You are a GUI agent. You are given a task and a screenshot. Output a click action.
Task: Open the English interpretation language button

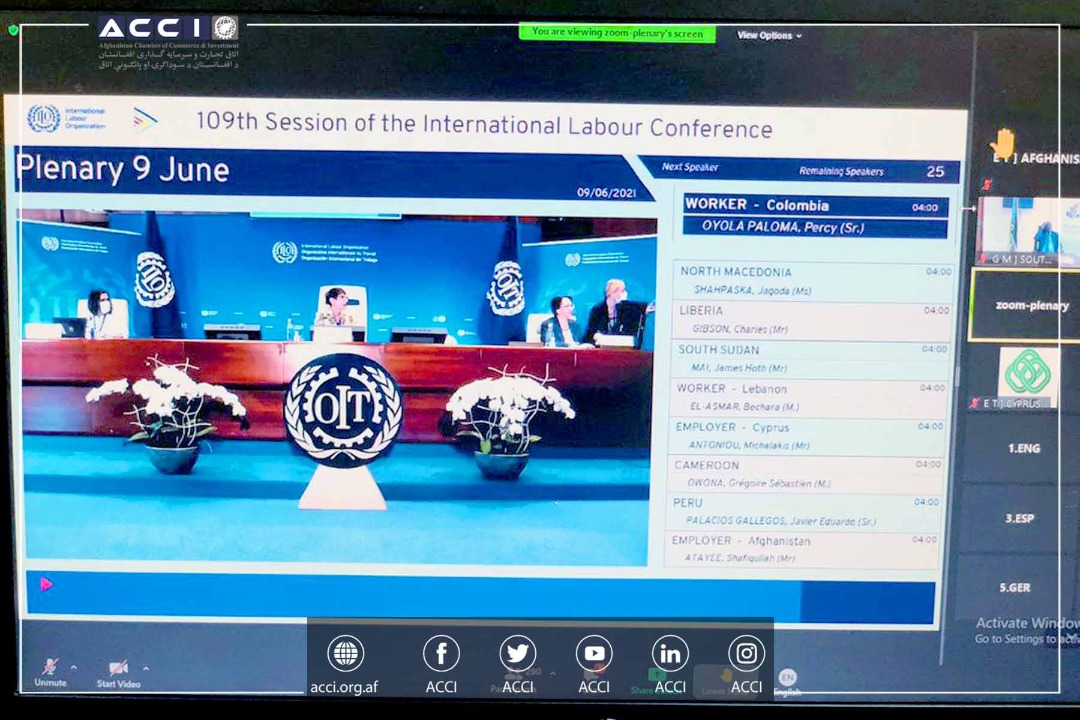(x=787, y=682)
